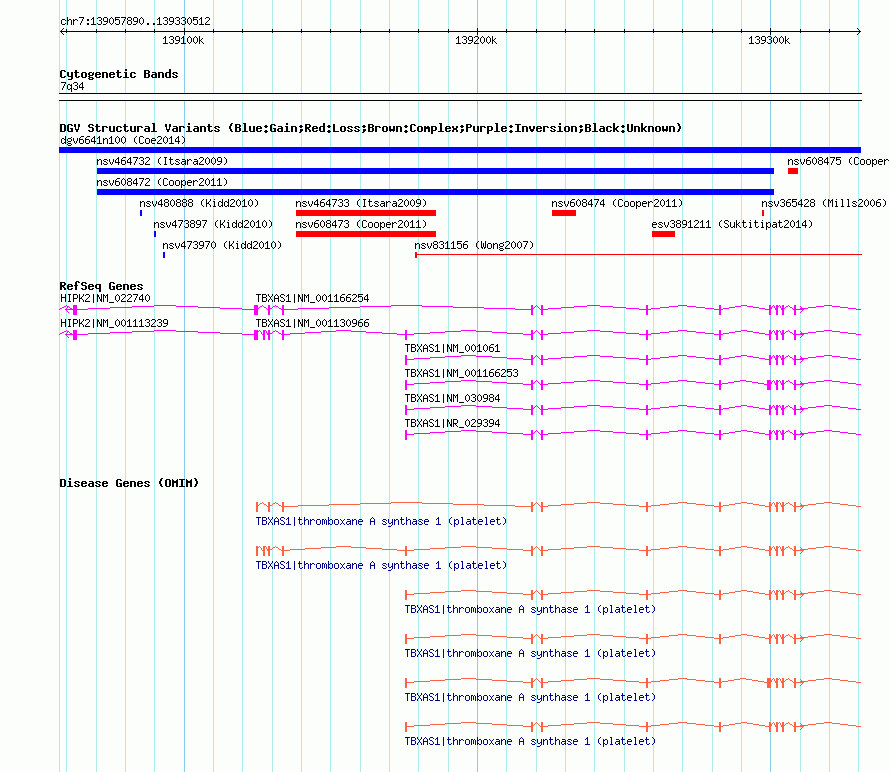Open the RefSeq Genes track heading
Screen dimensions: 890x772
101,286
